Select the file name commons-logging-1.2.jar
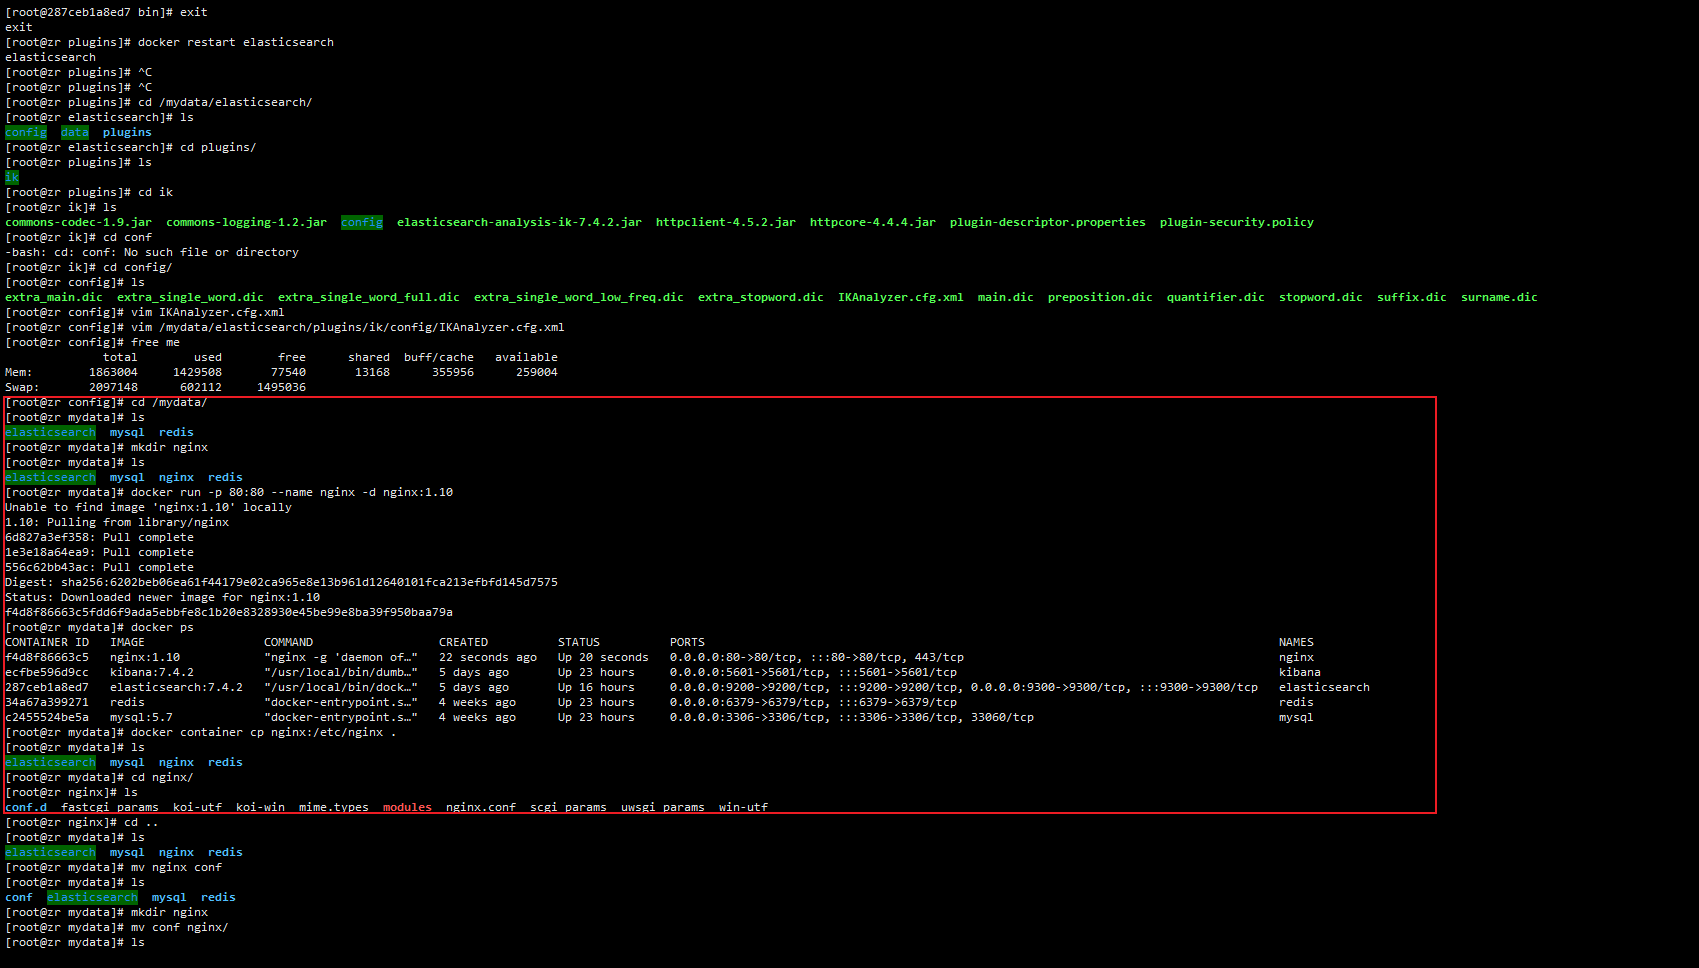The height and width of the screenshot is (968, 1699). click(x=246, y=222)
